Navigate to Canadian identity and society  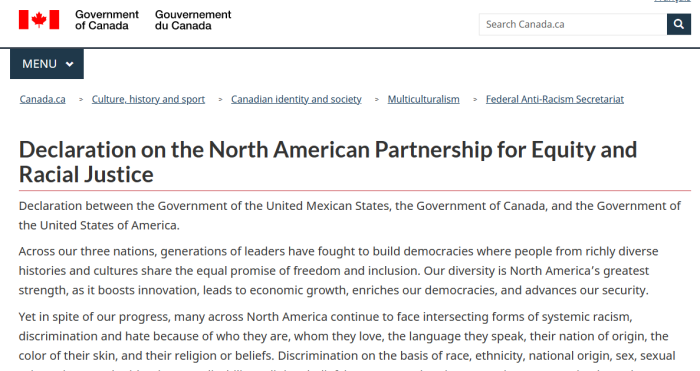pyautogui.click(x=296, y=99)
